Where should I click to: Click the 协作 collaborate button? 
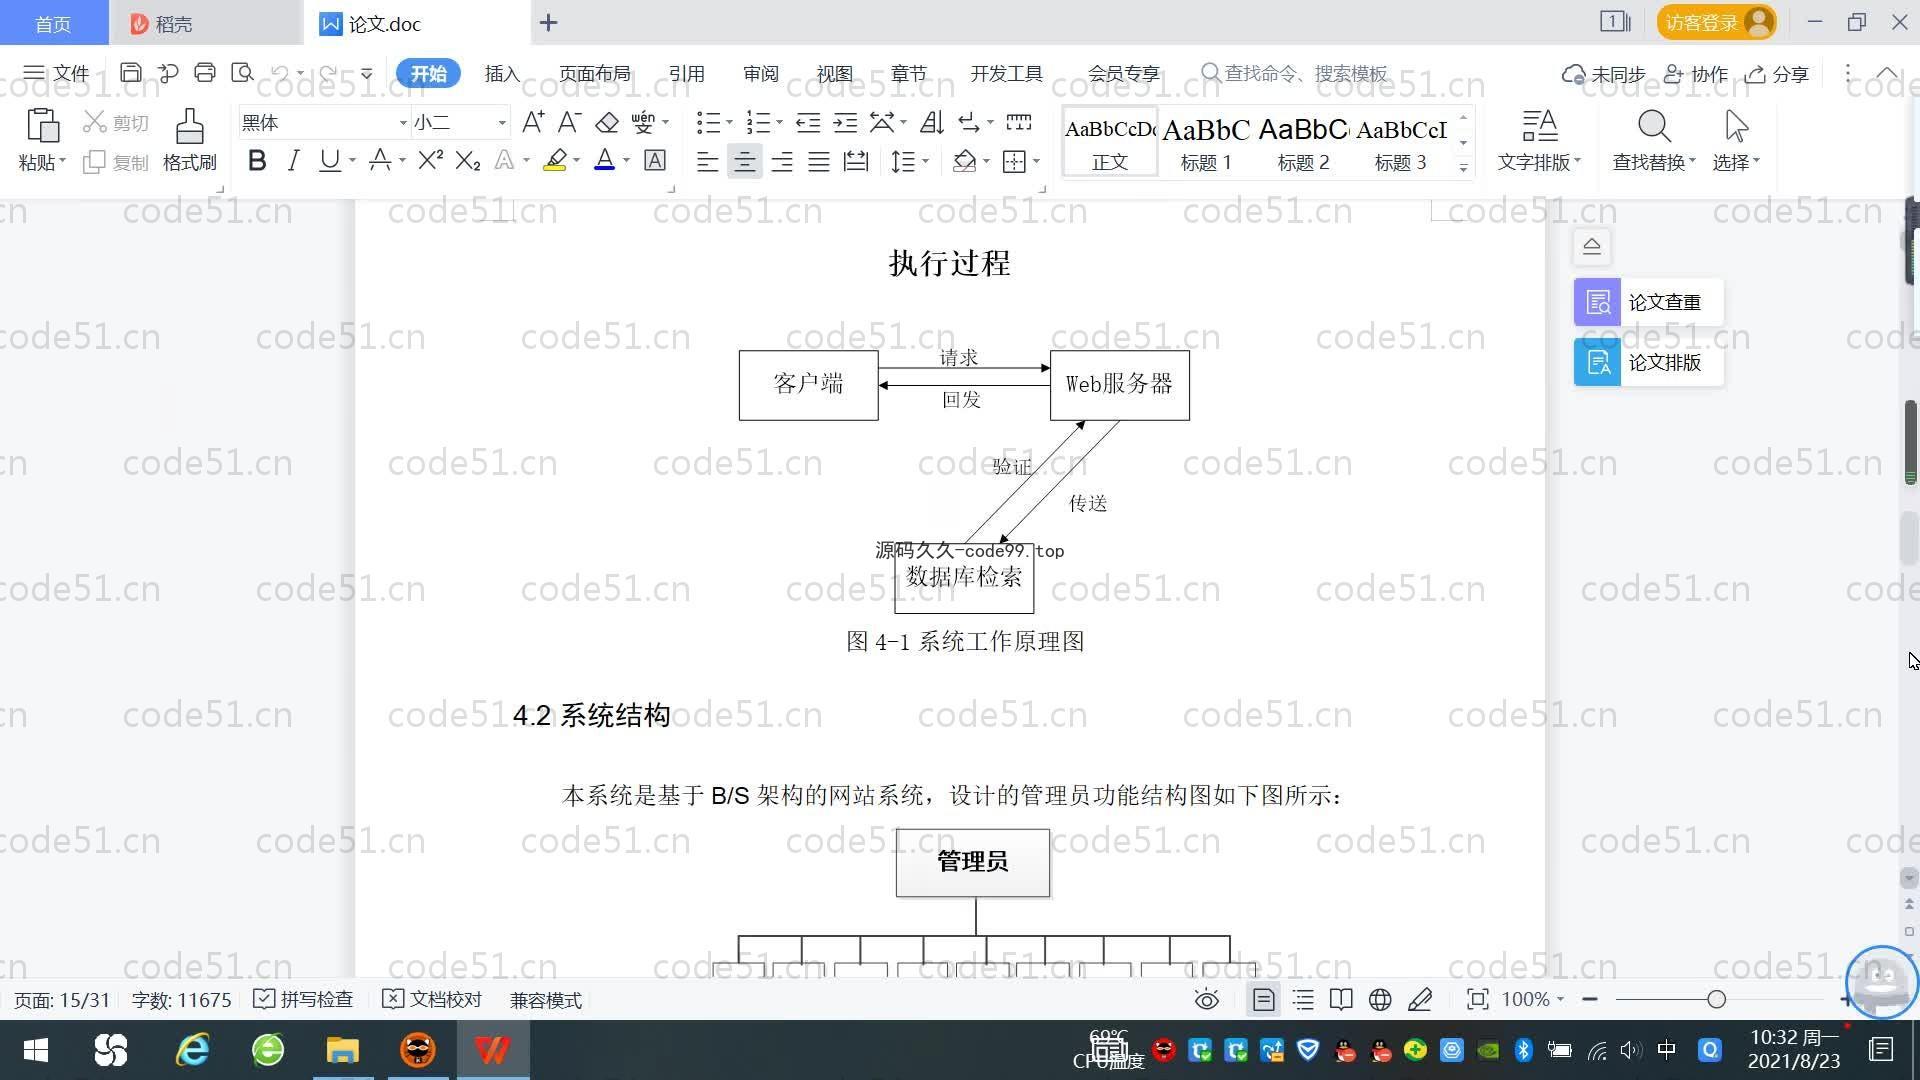1696,74
